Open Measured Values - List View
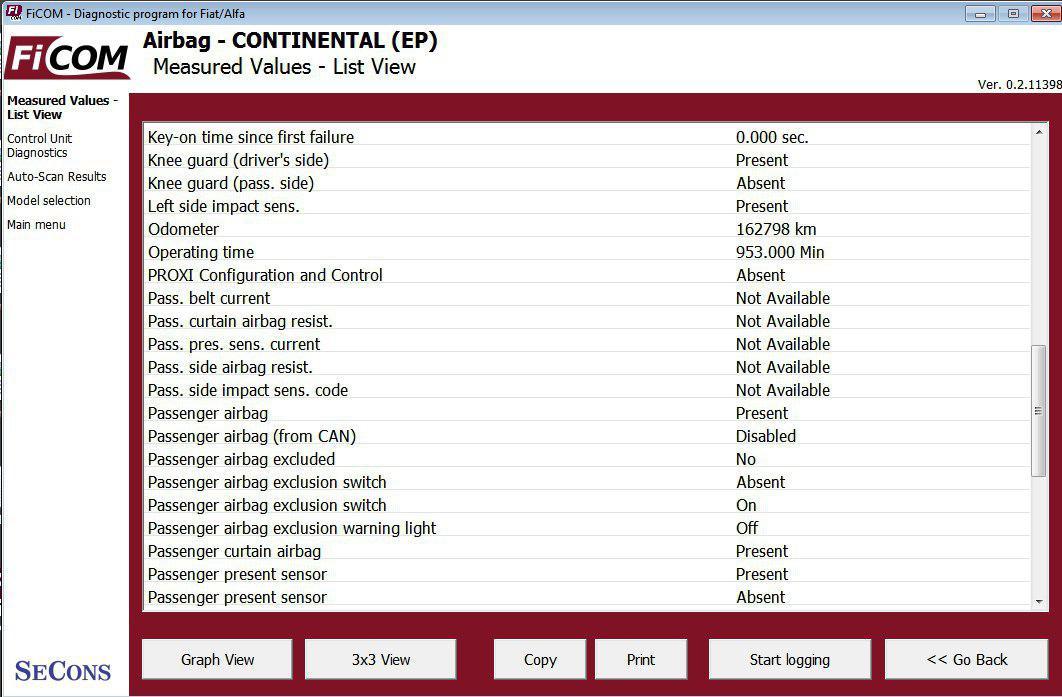The image size is (1062, 697). pos(62,107)
